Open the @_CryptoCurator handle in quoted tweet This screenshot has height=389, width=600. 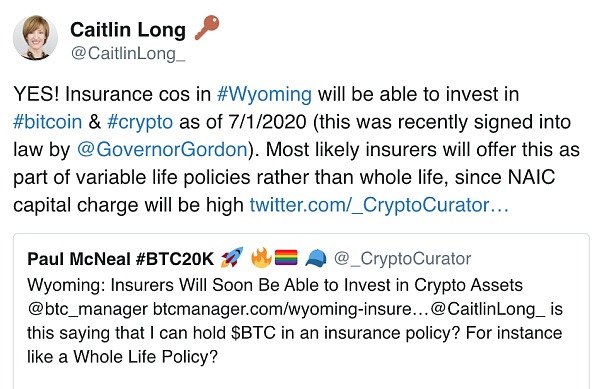403,259
